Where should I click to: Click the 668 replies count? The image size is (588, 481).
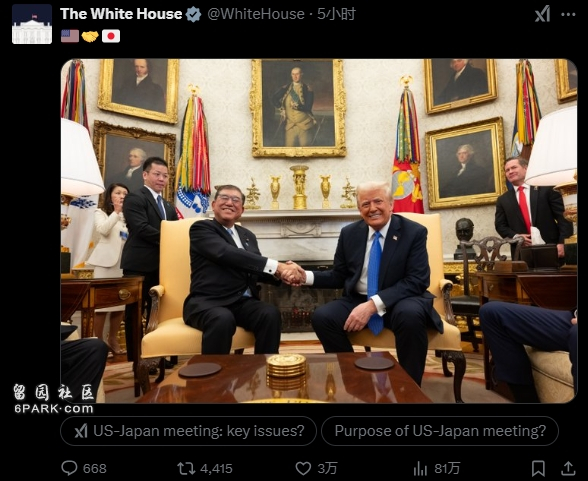tap(94, 469)
